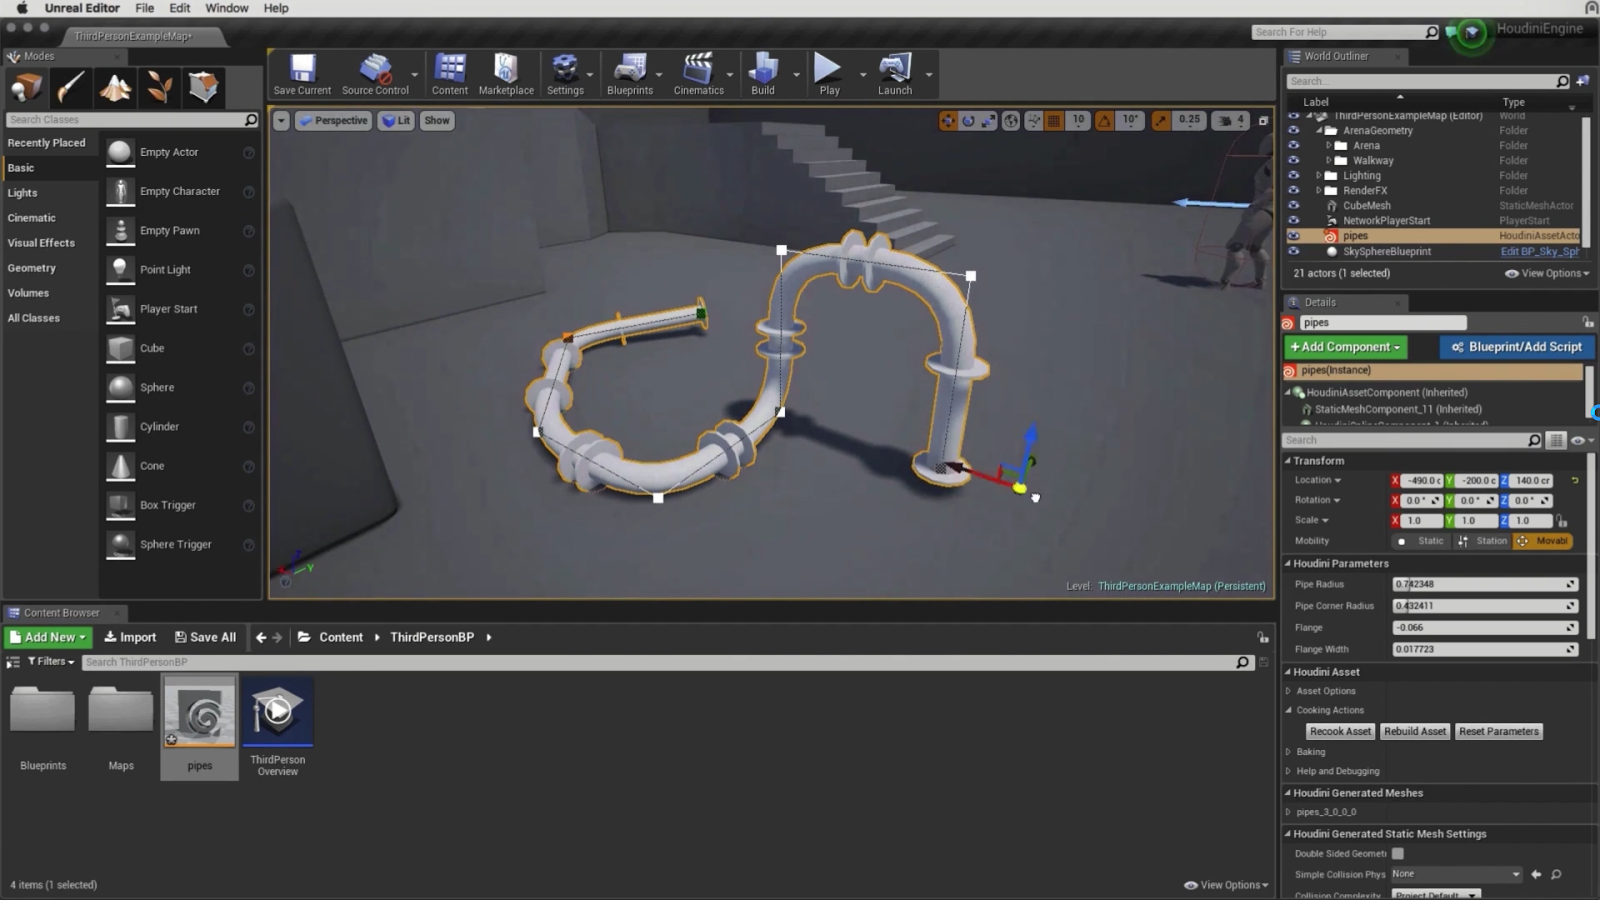Click the pipes Houdini asset thumbnail
This screenshot has width=1600, height=900.
pos(200,712)
